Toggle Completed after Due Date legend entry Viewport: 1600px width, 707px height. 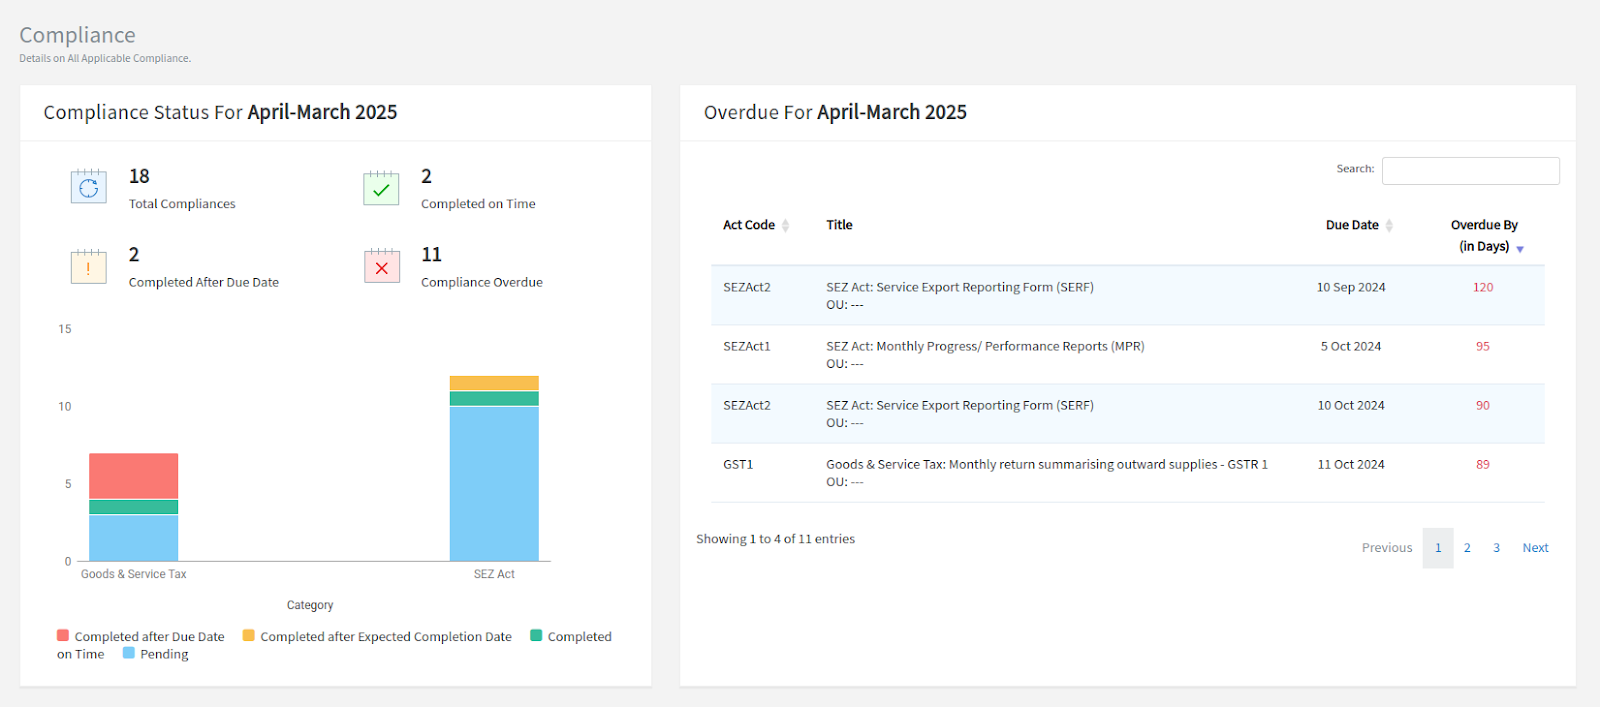click(x=63, y=636)
